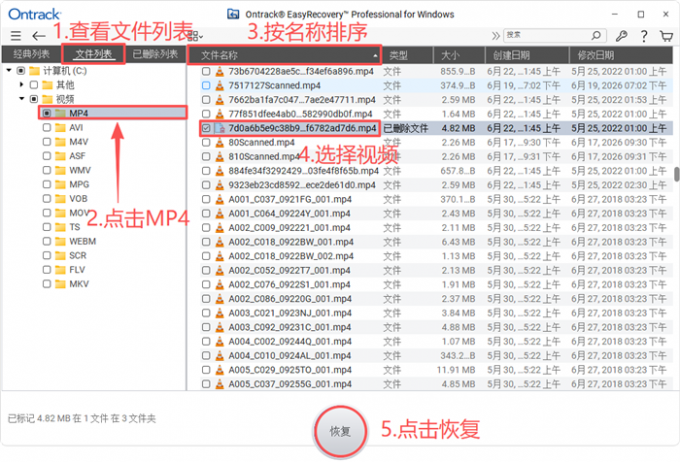This screenshot has width=680, height=462.
Task: Click deleted file icon of 7d0a6b5e9c38b9
Action: click(x=220, y=128)
